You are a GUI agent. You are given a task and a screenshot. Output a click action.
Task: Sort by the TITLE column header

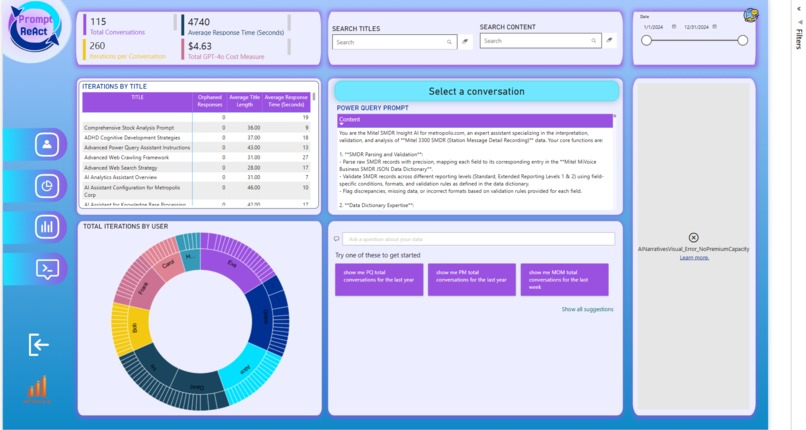pyautogui.click(x=137, y=102)
